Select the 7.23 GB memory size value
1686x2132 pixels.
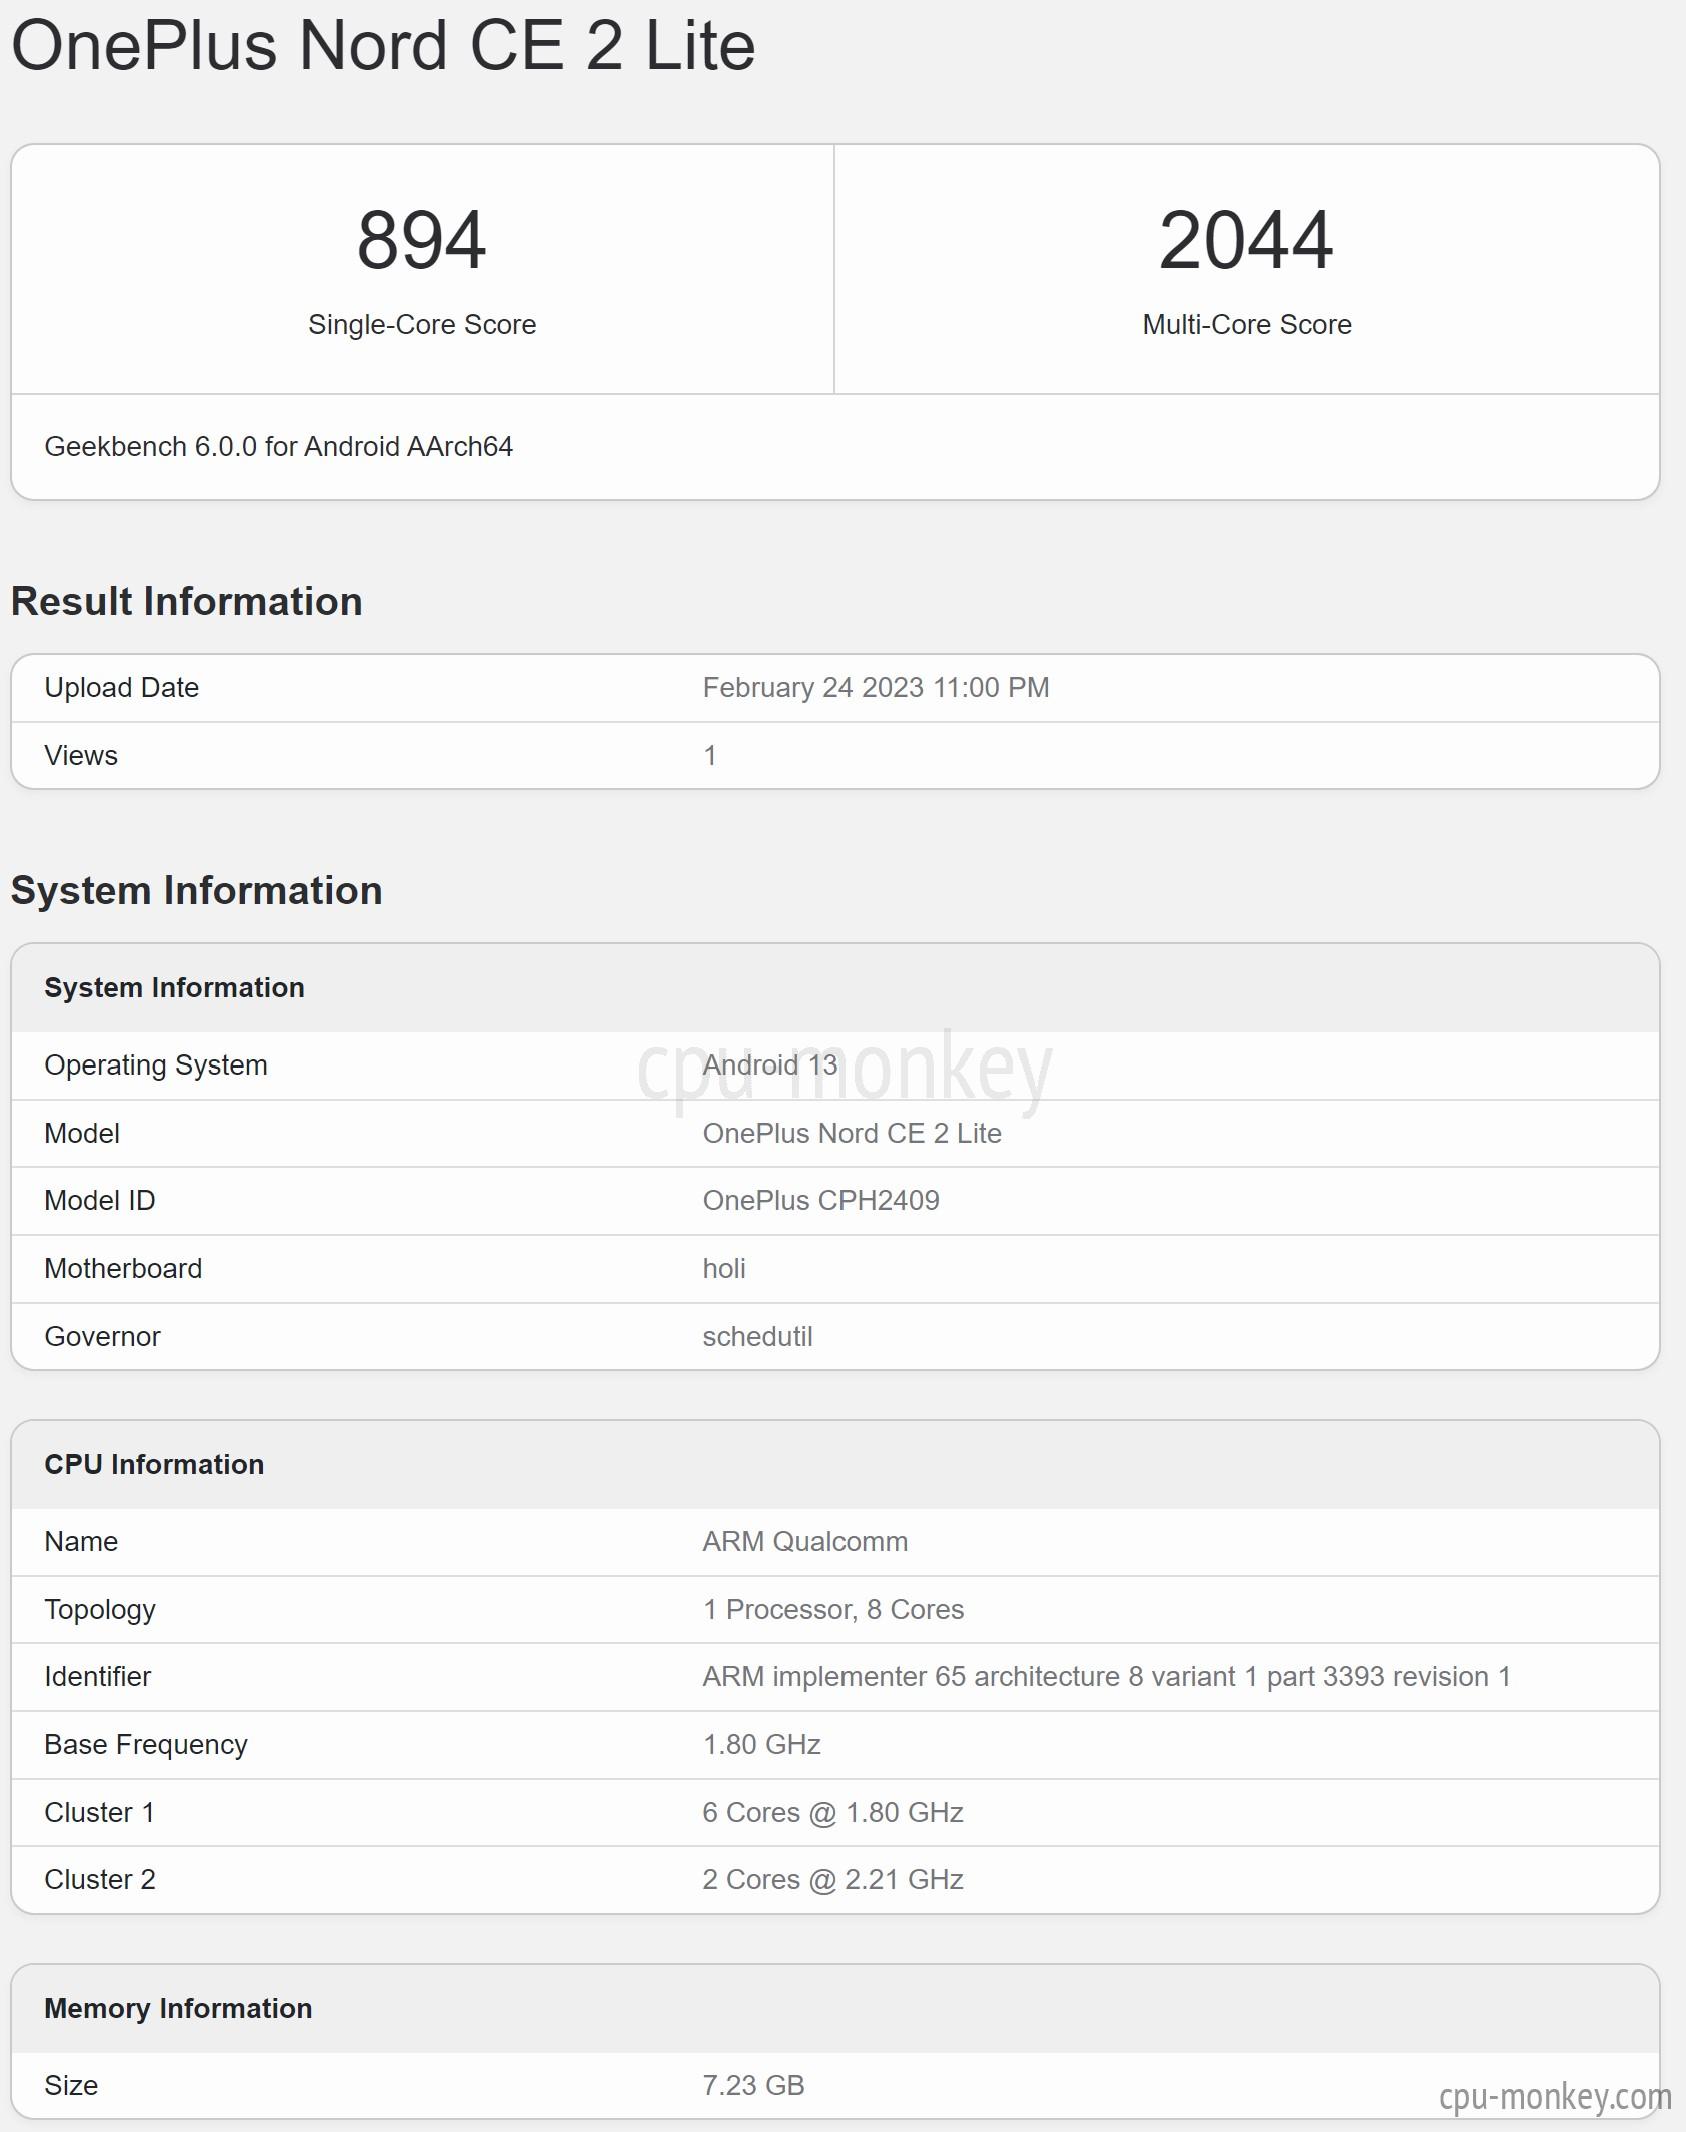point(753,2086)
